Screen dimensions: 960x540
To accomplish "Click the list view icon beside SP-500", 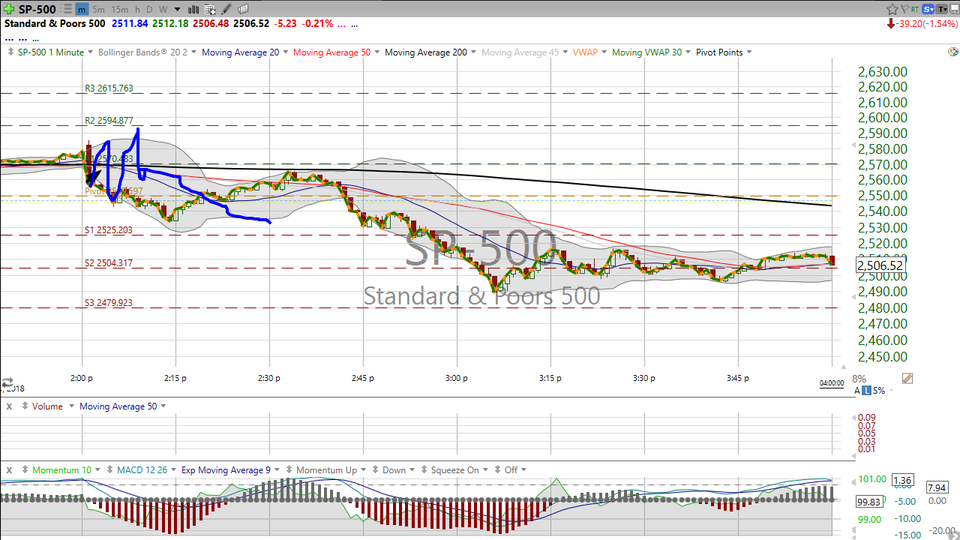I will tap(68, 9).
